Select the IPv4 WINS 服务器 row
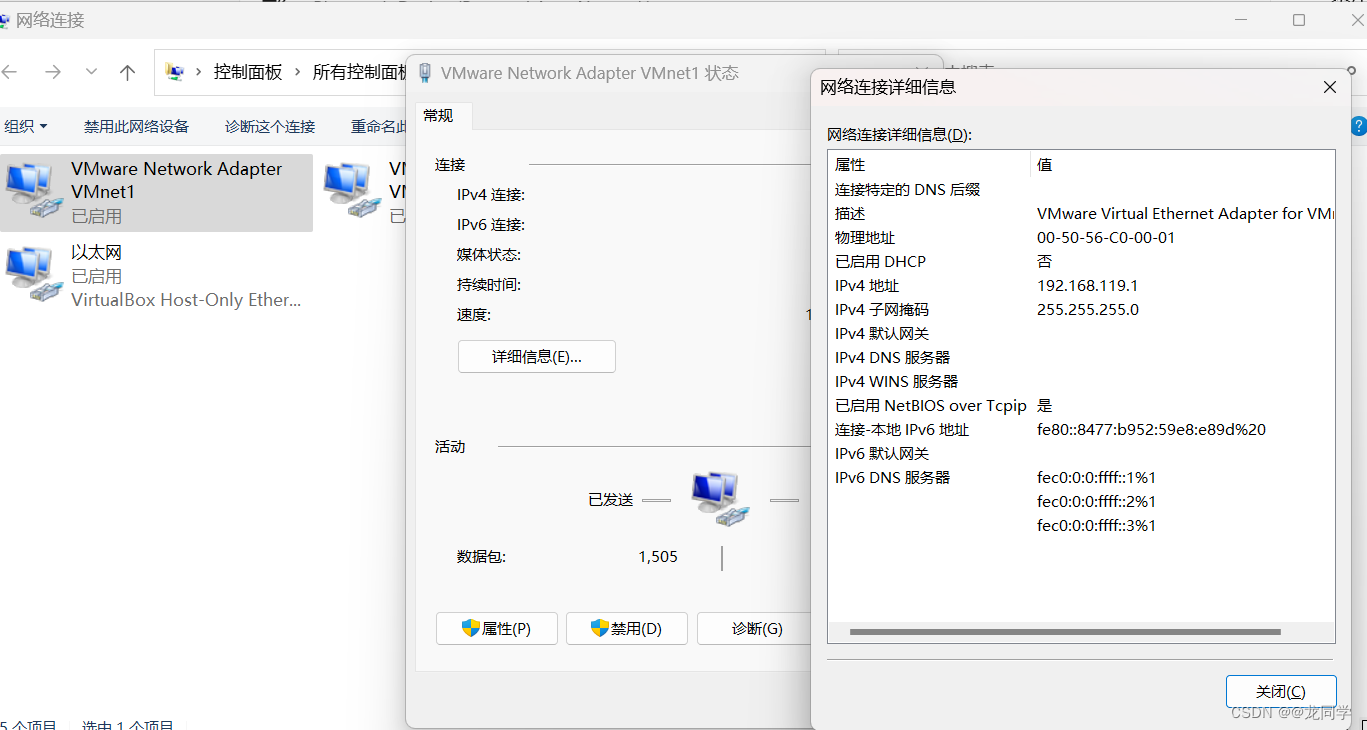1367x730 pixels. pyautogui.click(x=1081, y=382)
